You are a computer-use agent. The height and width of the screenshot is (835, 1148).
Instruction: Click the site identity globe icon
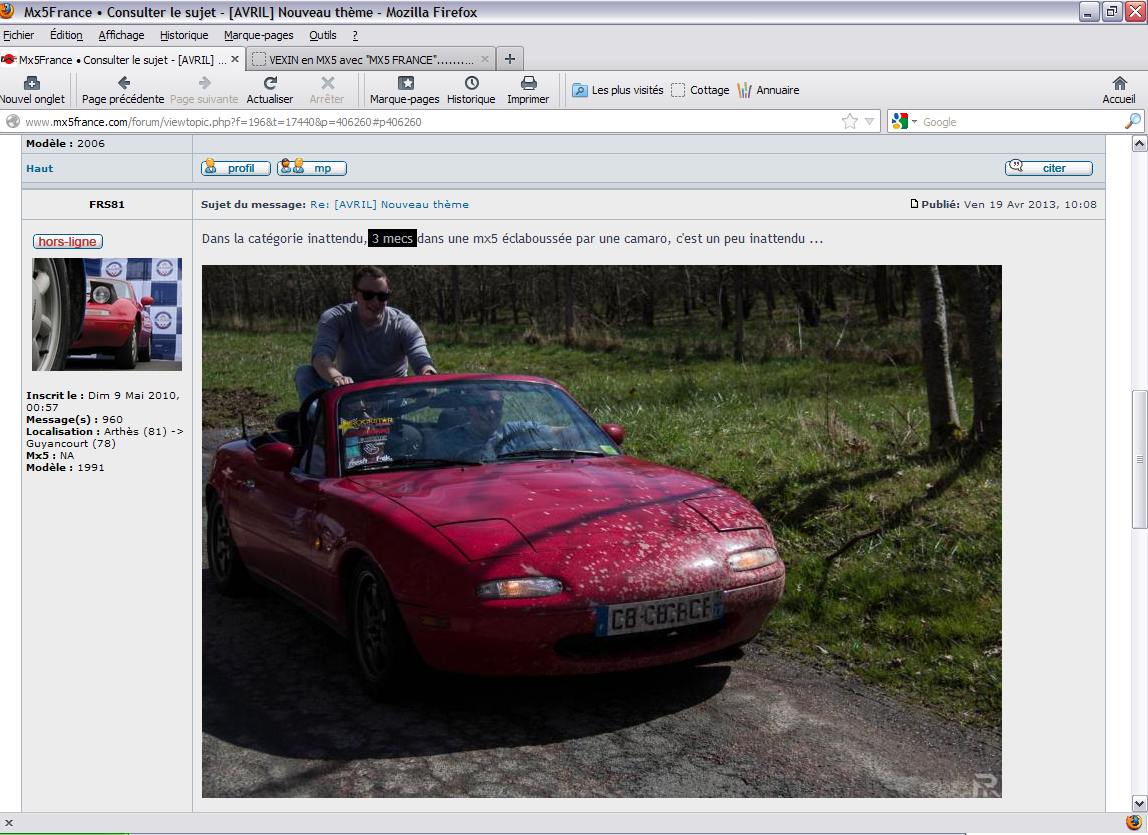(13, 122)
